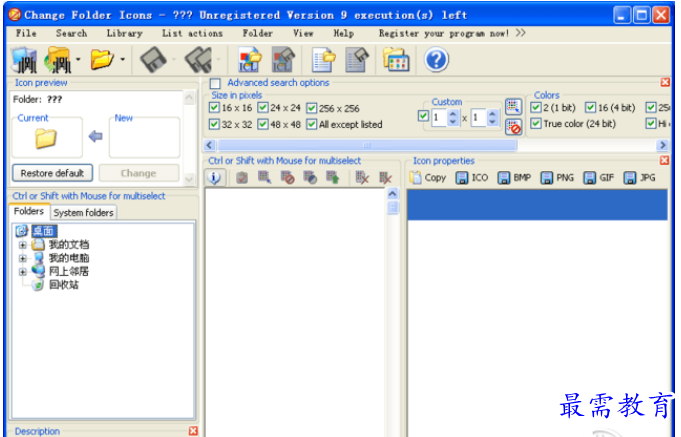The width and height of the screenshot is (681, 437).
Task: Uncheck the 16 x 16 size checkbox
Action: pos(214,108)
